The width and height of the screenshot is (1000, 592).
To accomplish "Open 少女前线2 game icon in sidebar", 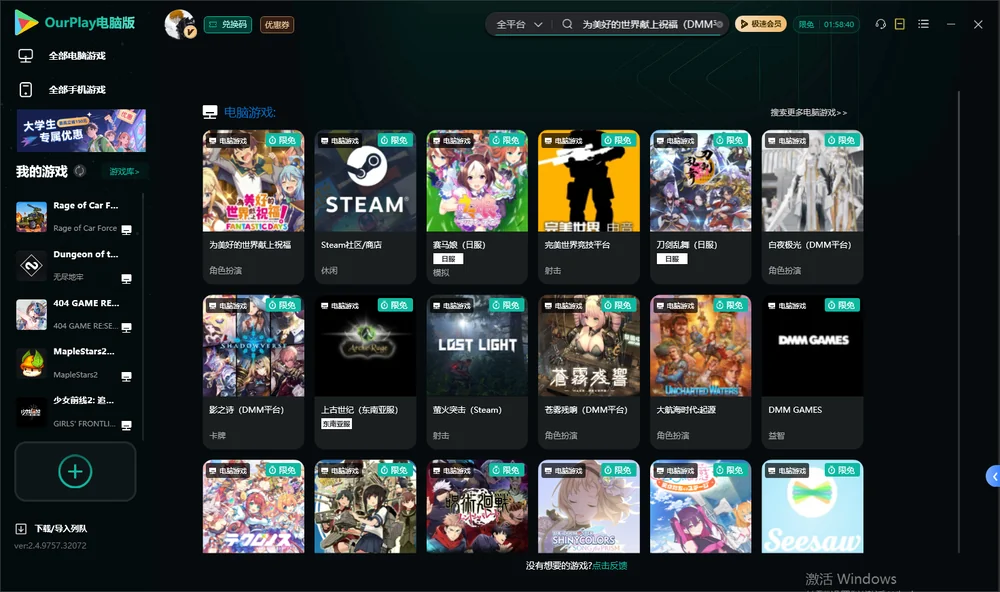I will click(x=31, y=412).
